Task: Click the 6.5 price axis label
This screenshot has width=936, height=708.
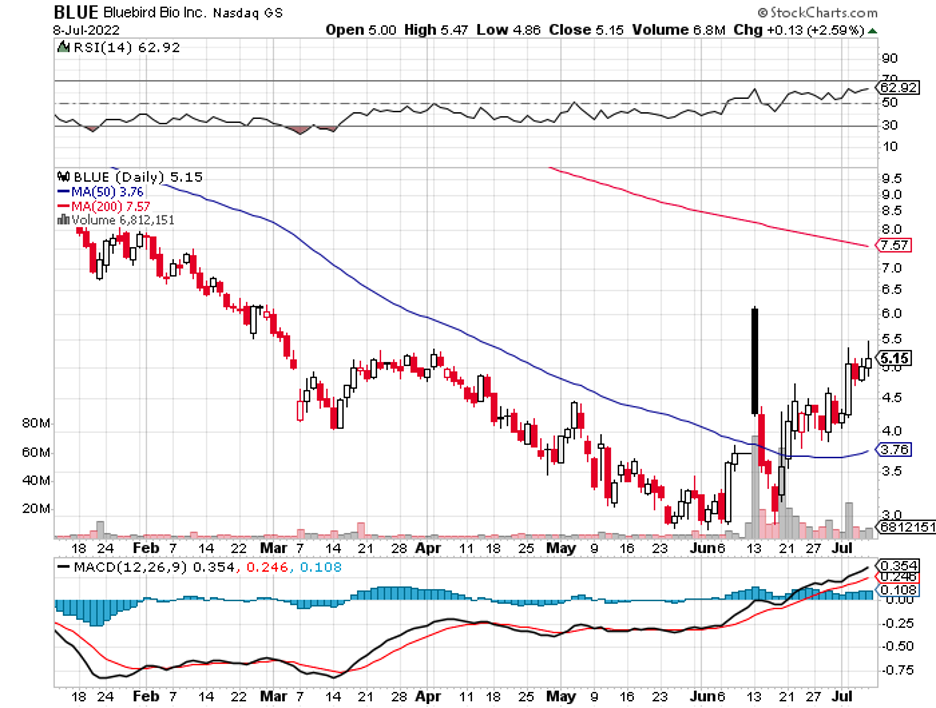Action: click(x=891, y=290)
